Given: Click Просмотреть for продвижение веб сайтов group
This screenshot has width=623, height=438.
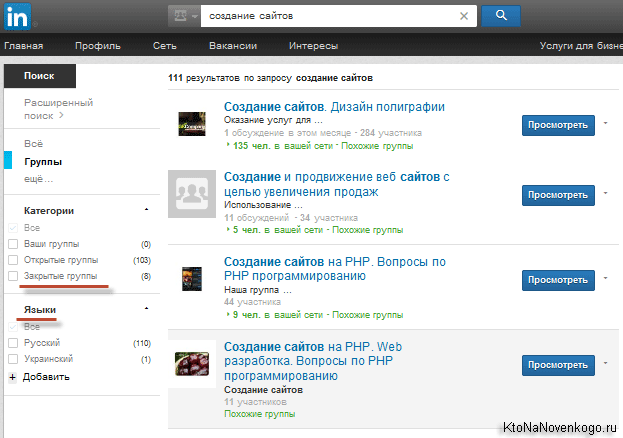Looking at the screenshot, I should tap(558, 195).
